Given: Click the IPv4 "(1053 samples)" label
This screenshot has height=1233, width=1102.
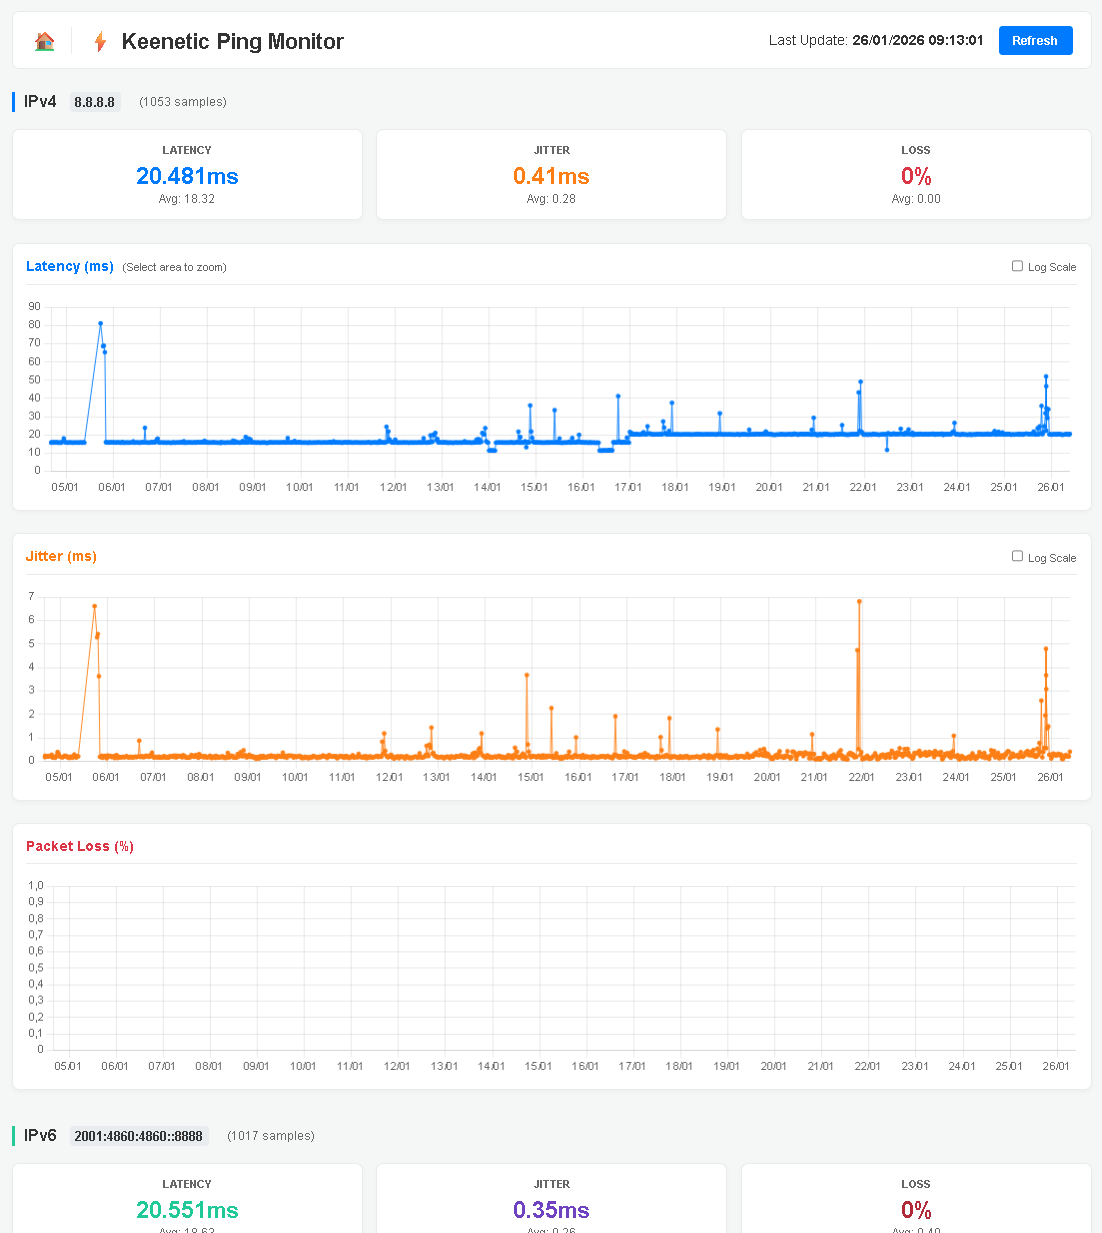Looking at the screenshot, I should tap(183, 102).
